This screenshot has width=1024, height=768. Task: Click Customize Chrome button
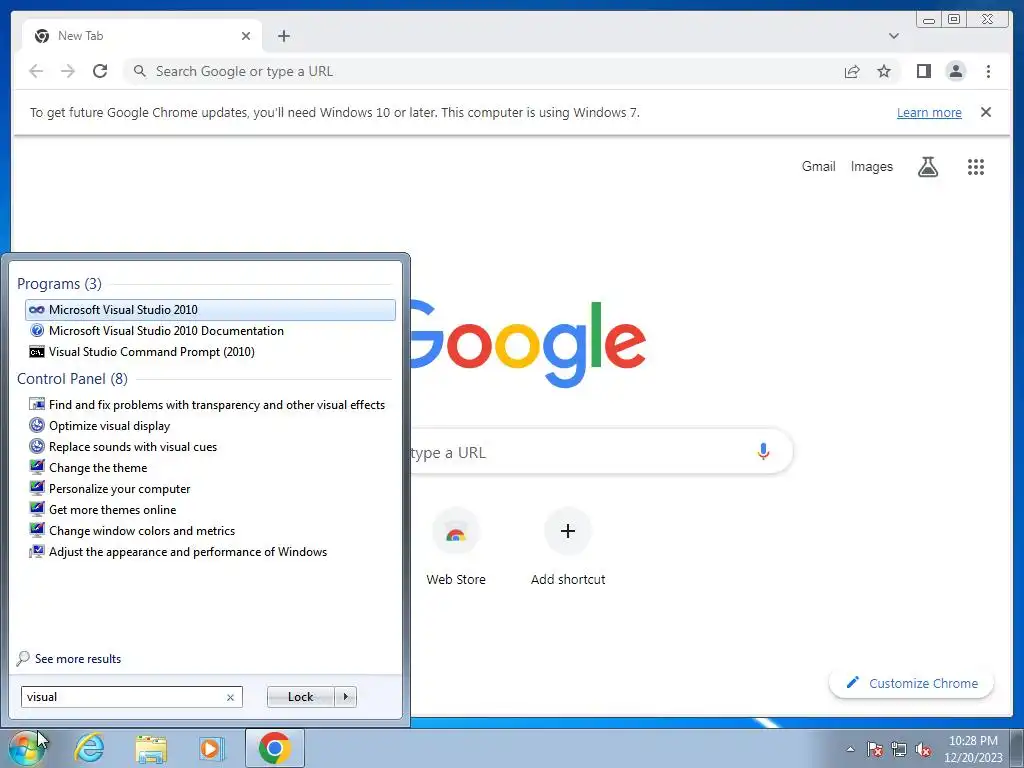click(912, 683)
